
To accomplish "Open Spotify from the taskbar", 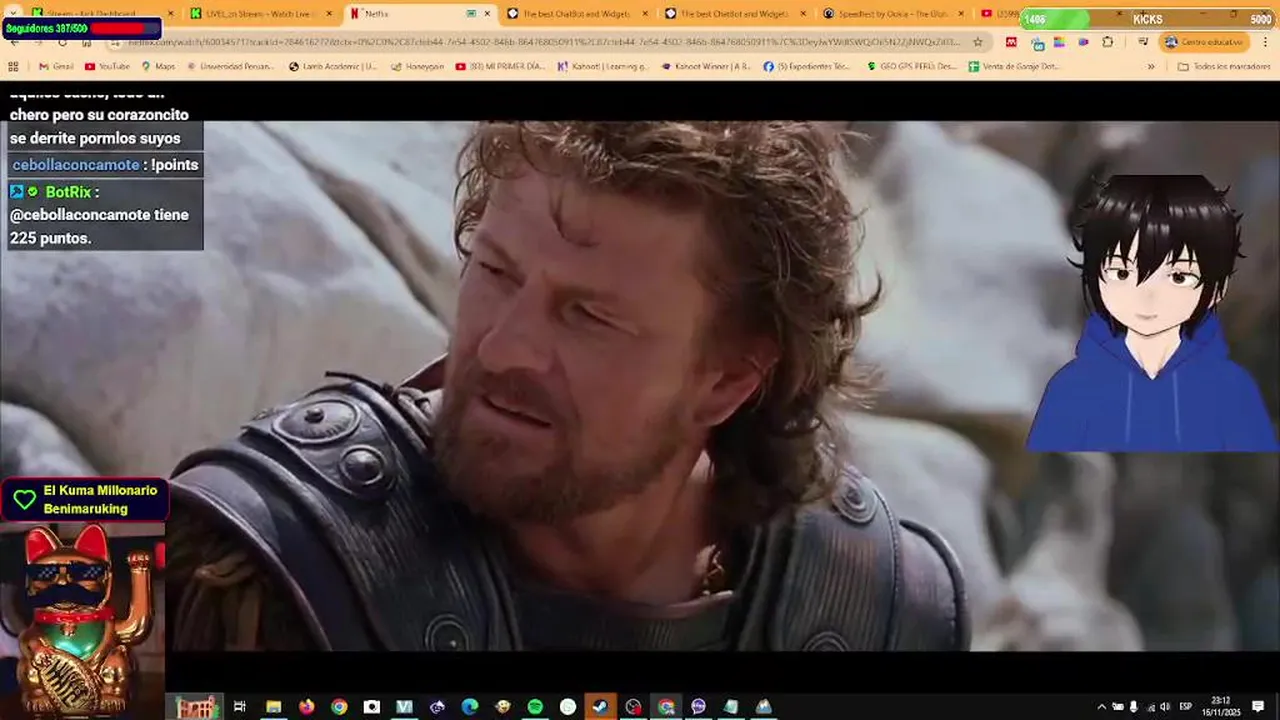I will click(535, 707).
